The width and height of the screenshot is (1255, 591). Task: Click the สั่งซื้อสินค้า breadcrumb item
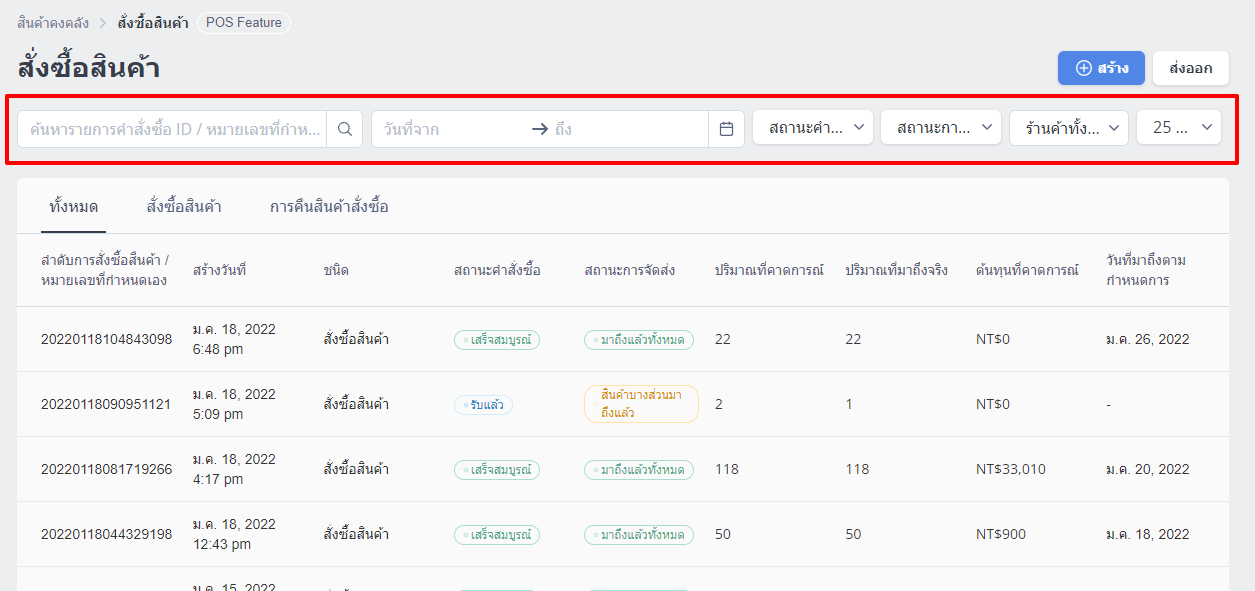153,22
